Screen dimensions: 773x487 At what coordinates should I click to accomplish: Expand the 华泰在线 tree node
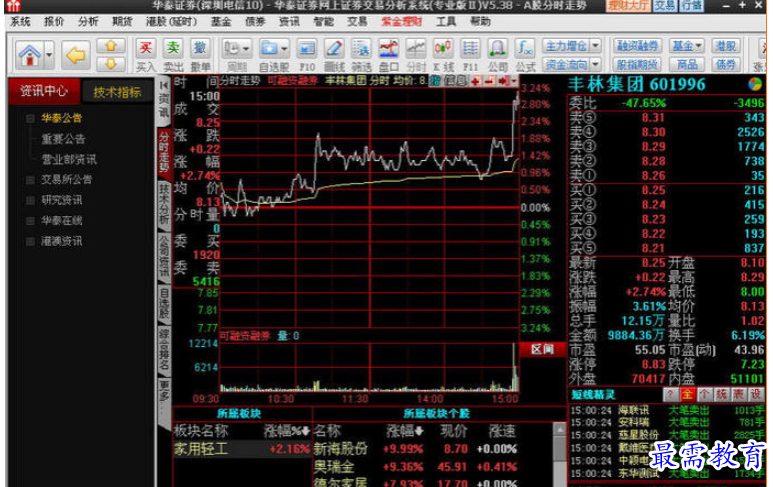click(30, 221)
